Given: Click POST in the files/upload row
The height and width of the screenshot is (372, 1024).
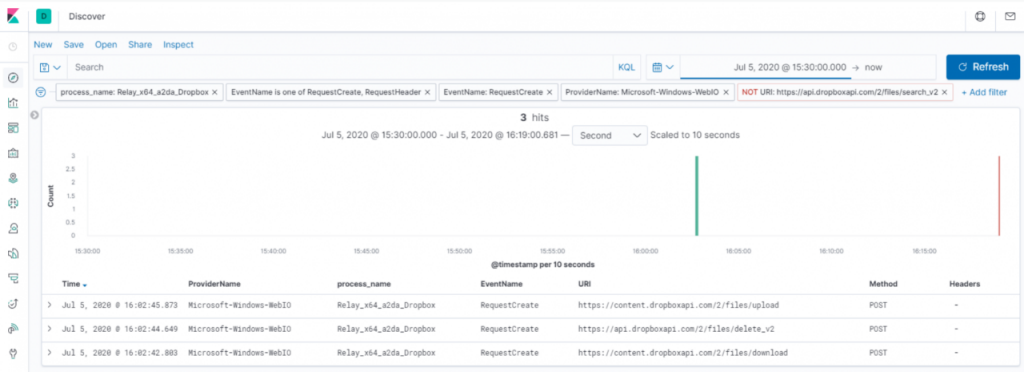Looking at the screenshot, I should [878, 305].
